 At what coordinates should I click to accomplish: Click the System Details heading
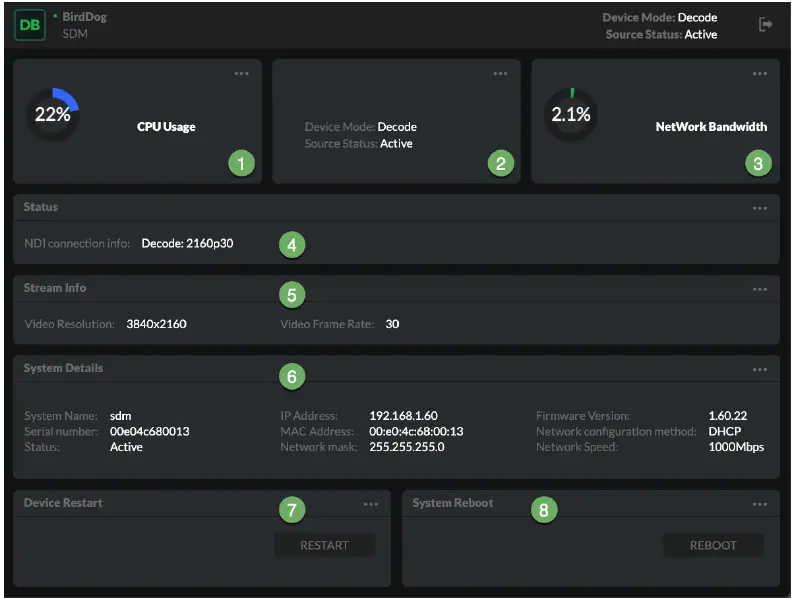63,368
